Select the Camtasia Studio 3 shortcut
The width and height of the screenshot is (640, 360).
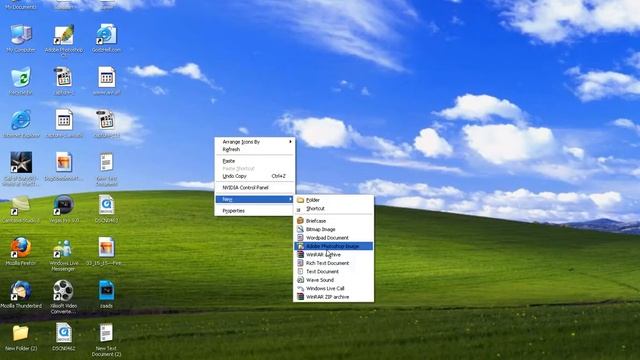coord(21,205)
